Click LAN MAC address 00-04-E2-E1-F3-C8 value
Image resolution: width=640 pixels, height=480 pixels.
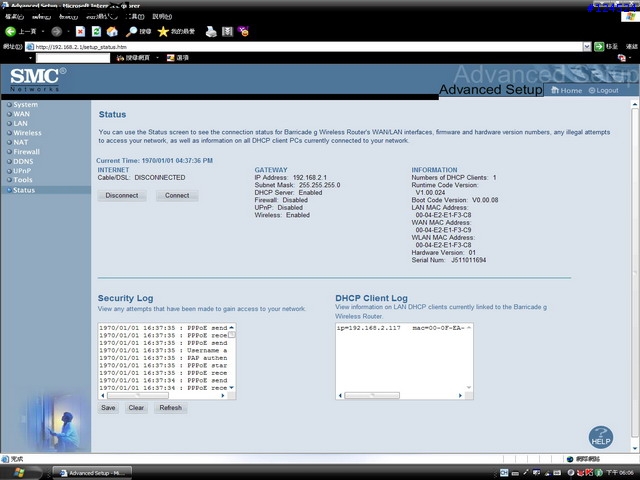(443, 215)
